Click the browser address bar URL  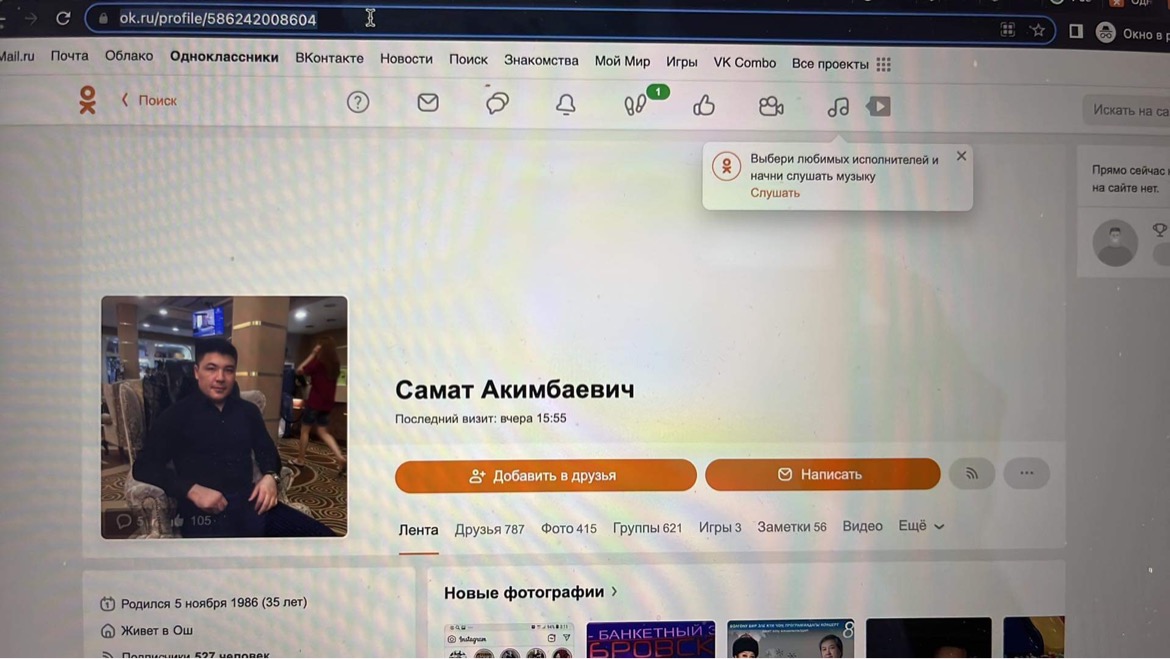pos(218,19)
